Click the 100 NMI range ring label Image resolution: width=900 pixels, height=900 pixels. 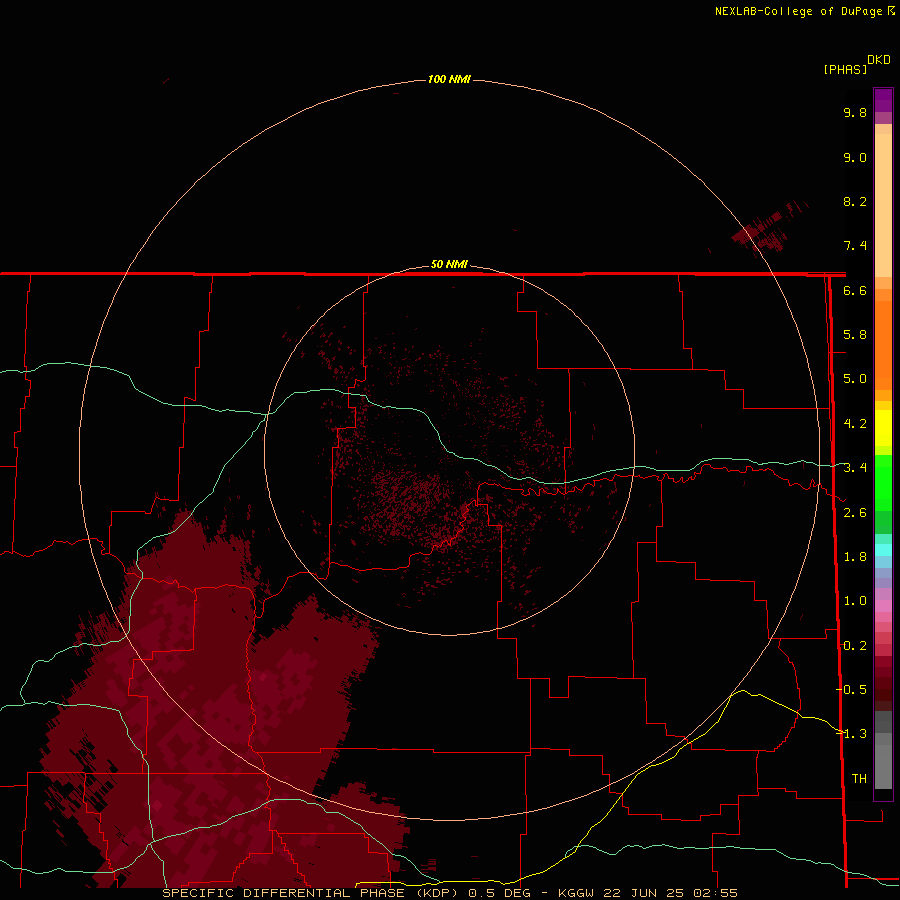pos(449,79)
